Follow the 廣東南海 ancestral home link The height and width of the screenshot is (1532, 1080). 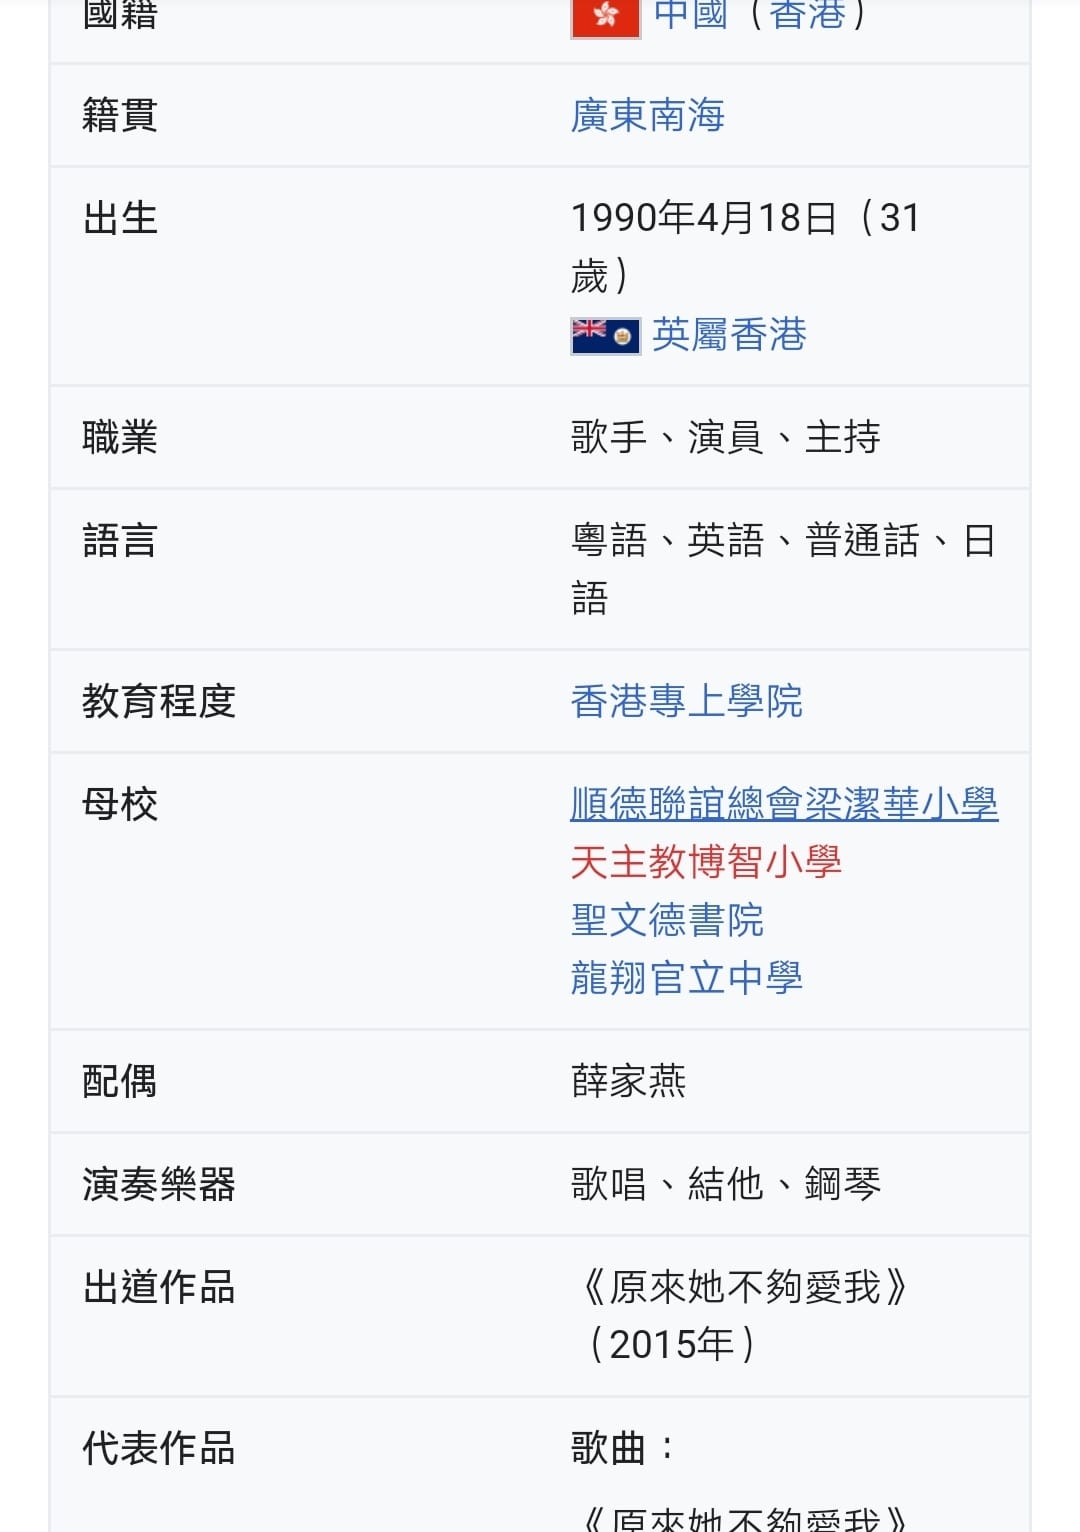pos(647,116)
